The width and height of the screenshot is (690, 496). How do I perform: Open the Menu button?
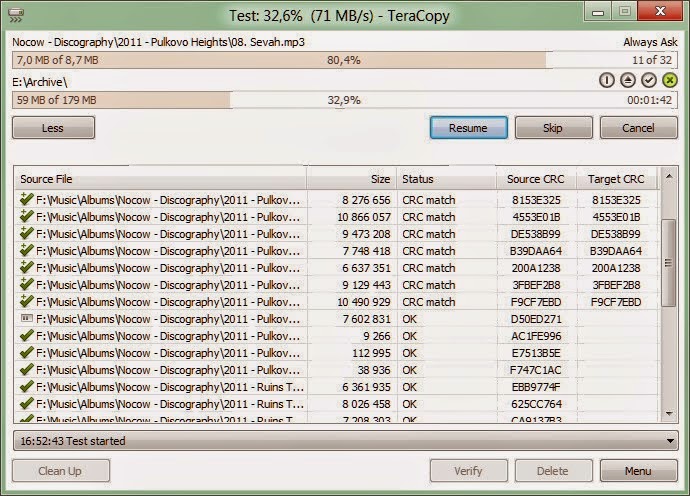(x=639, y=471)
